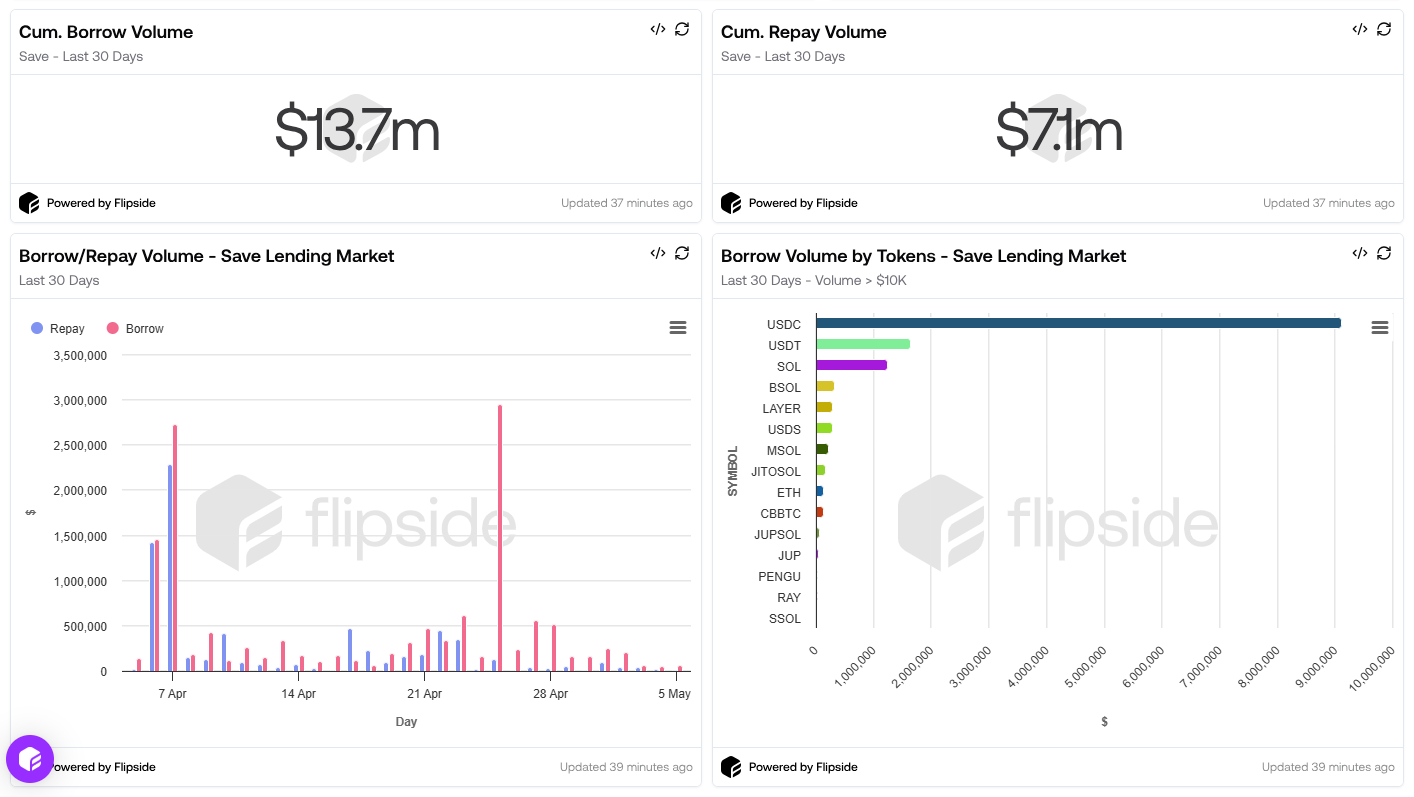The image size is (1414, 797).
Task: Toggle the Repay series in legend
Action: tap(58, 328)
